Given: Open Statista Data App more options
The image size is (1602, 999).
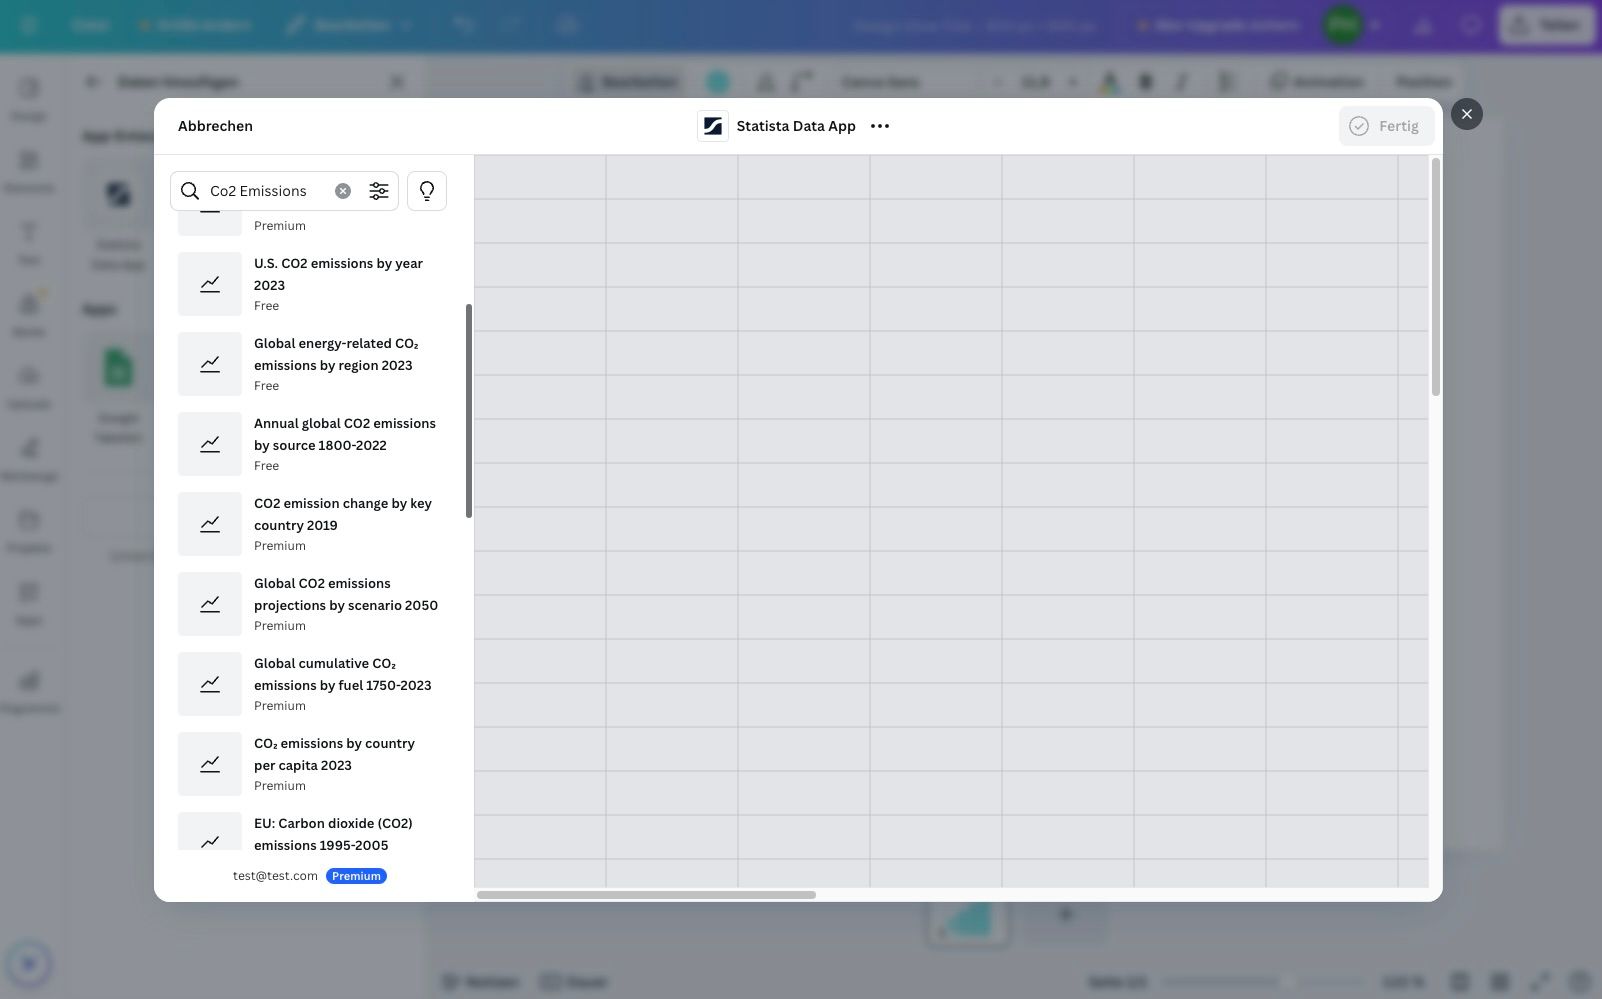Looking at the screenshot, I should click(880, 126).
